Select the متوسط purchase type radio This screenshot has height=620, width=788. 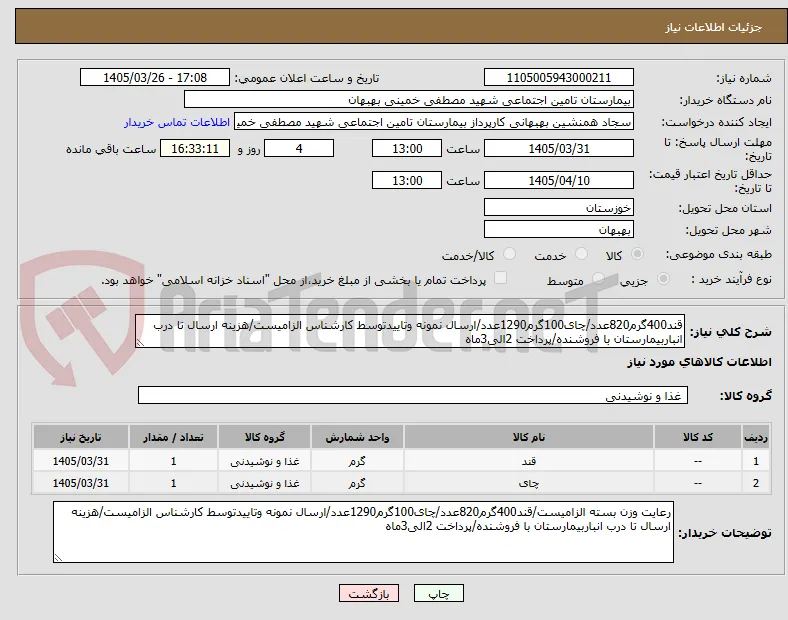[x=598, y=278]
